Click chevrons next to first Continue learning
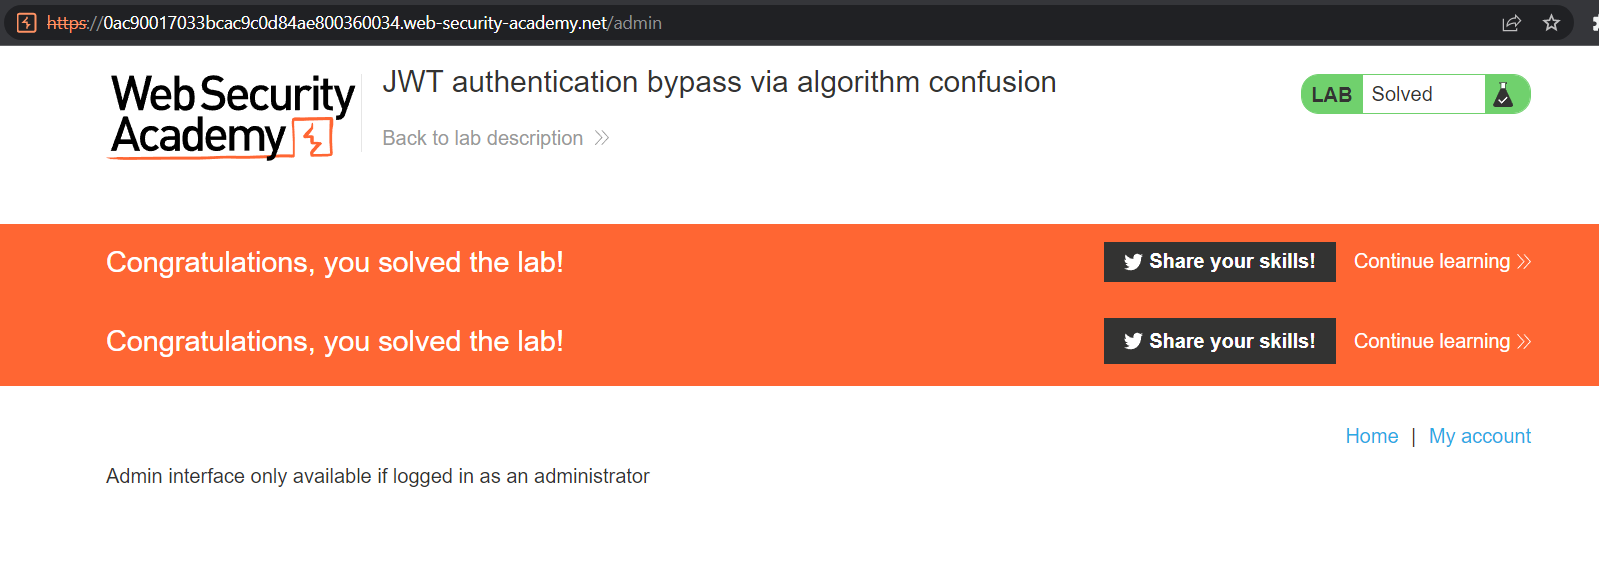 (1524, 261)
